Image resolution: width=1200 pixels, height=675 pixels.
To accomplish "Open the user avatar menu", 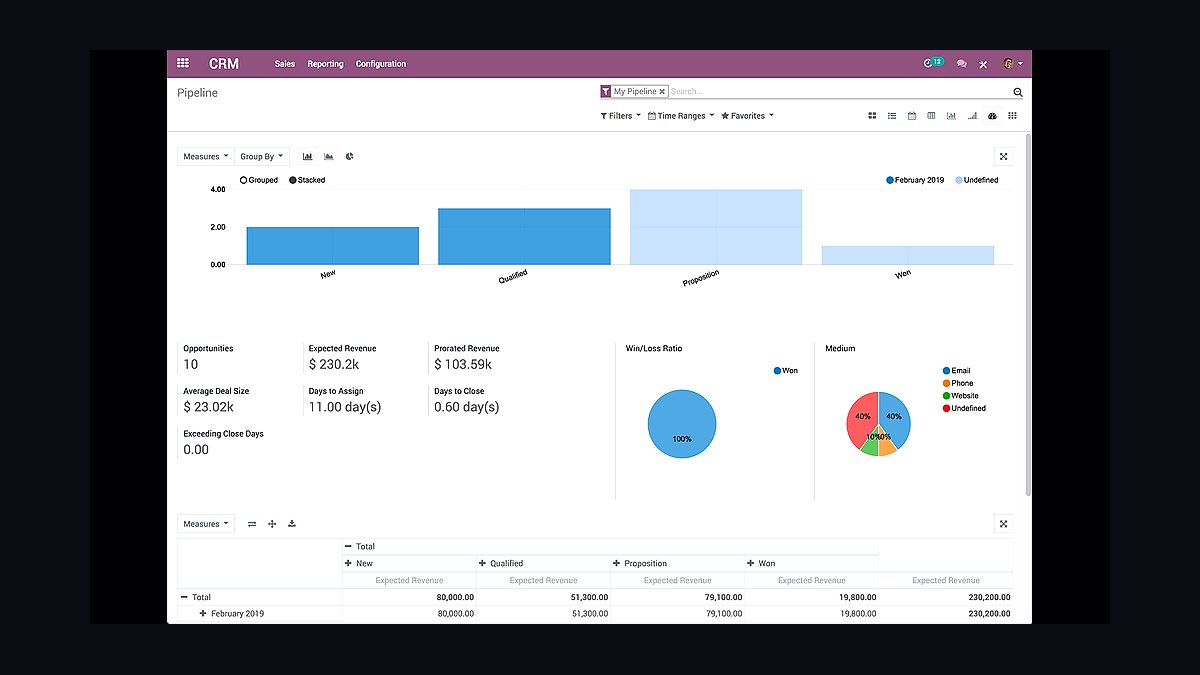I will [1012, 64].
